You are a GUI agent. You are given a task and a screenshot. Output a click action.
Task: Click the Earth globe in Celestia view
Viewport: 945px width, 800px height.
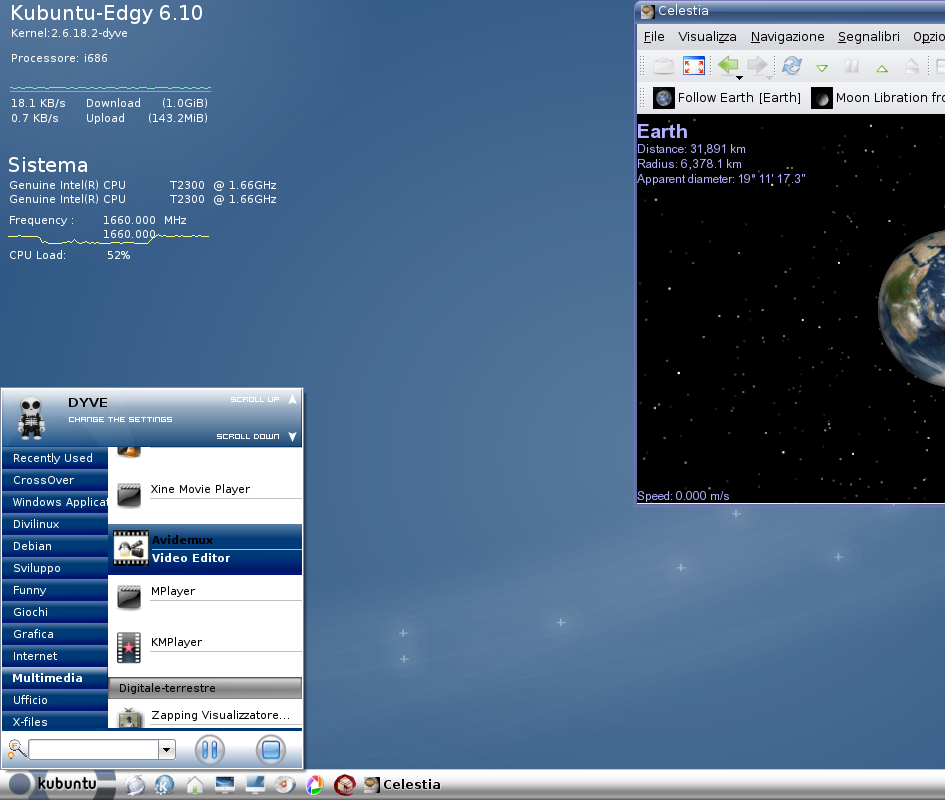tap(912, 308)
